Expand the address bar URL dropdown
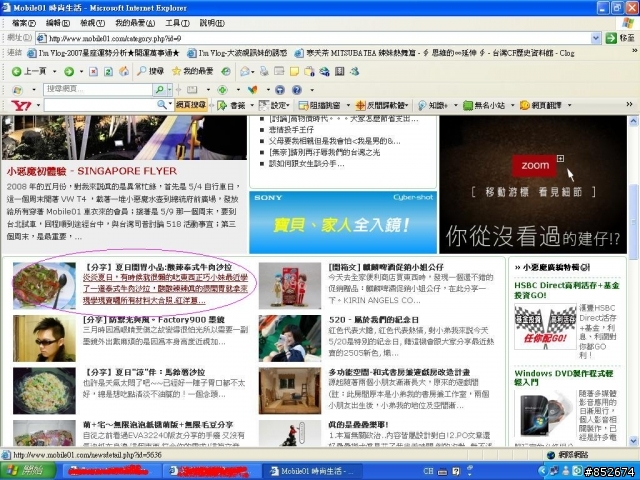 pyautogui.click(x=596, y=38)
